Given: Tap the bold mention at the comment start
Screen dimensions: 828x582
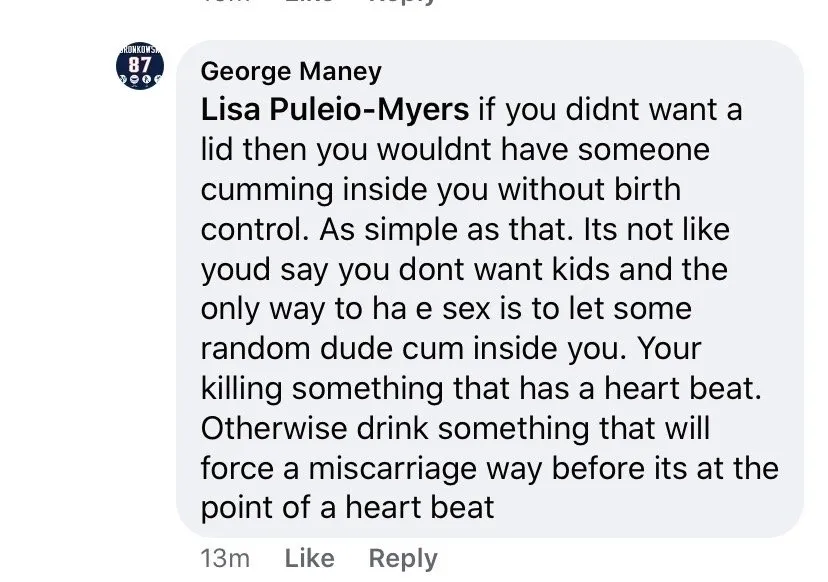Looking at the screenshot, I should click(x=335, y=109).
